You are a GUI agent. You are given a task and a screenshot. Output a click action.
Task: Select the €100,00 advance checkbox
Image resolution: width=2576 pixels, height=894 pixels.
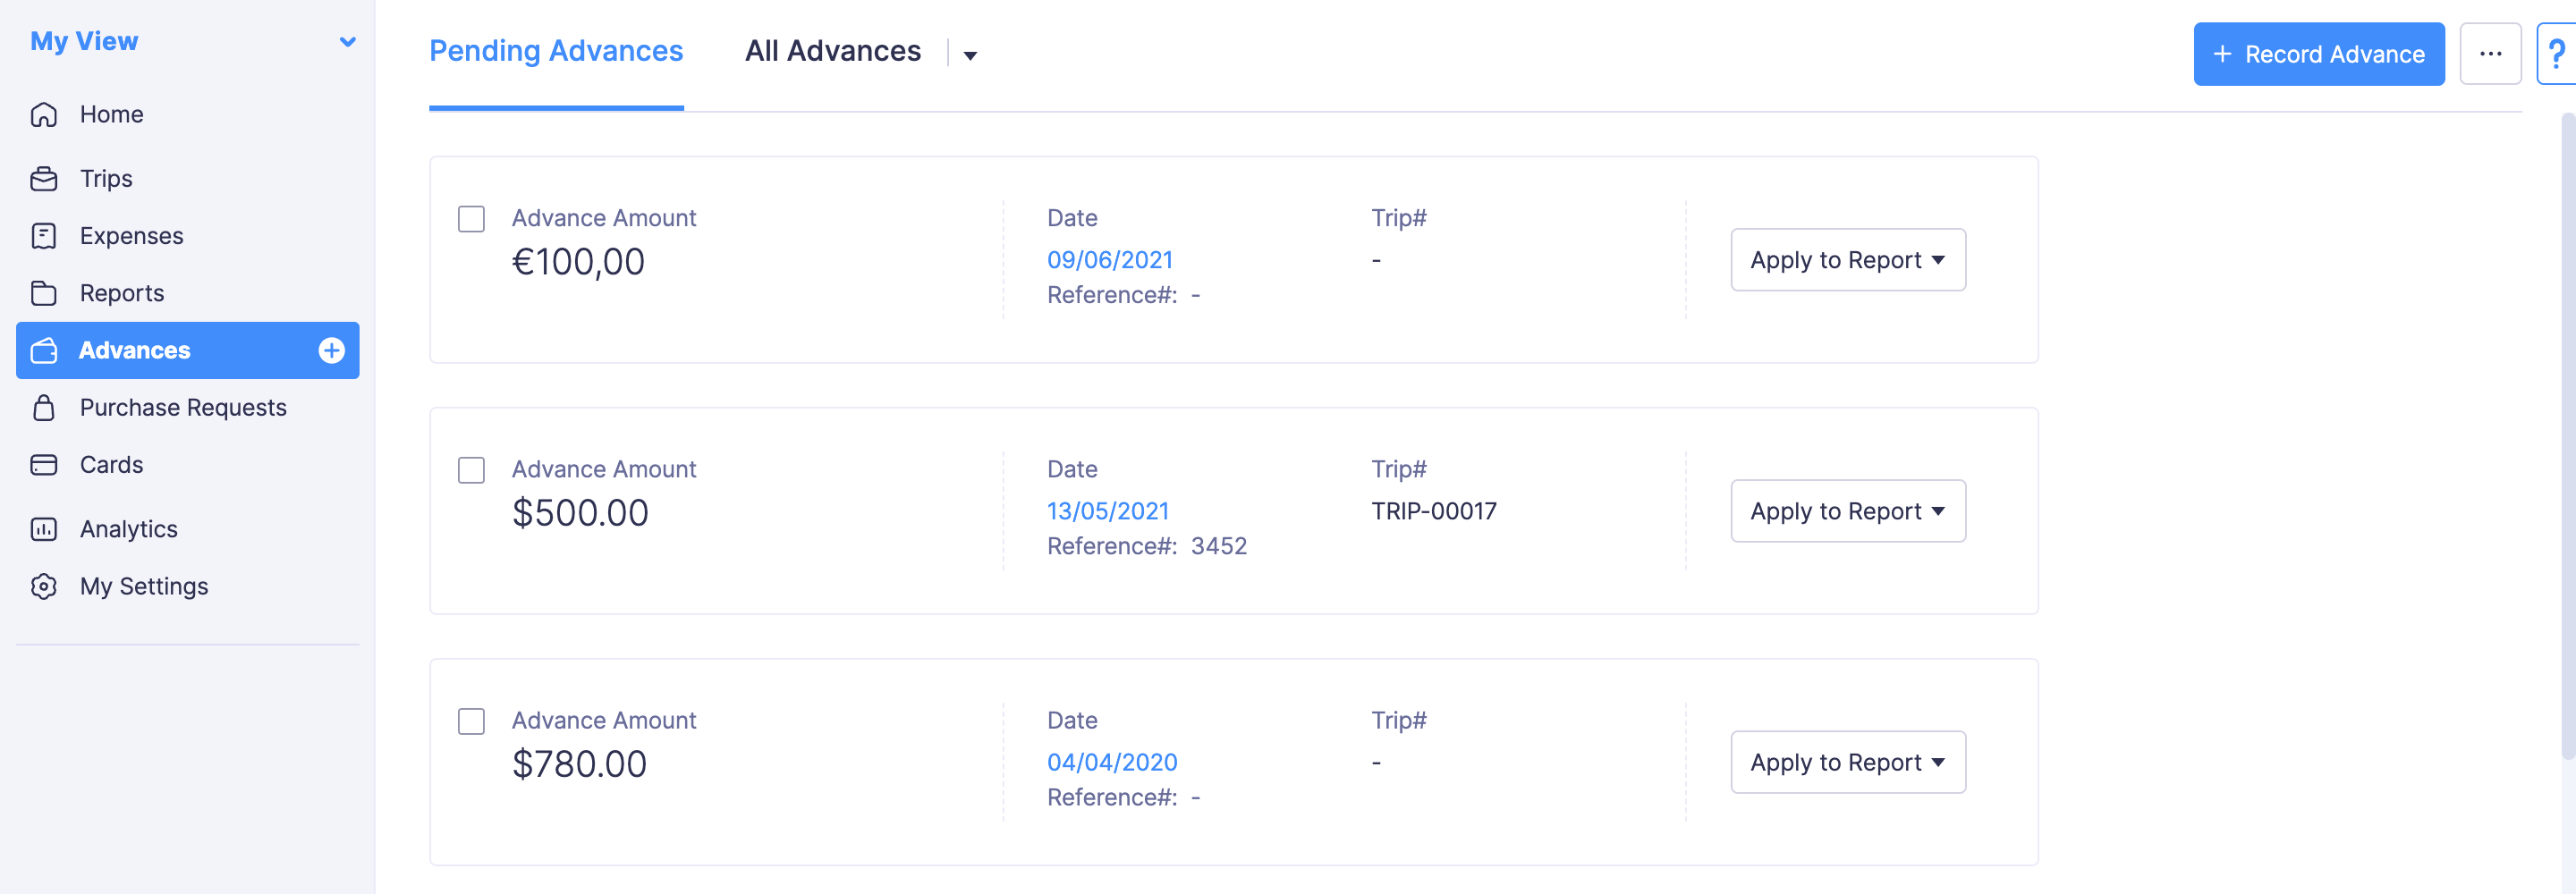[x=471, y=219]
